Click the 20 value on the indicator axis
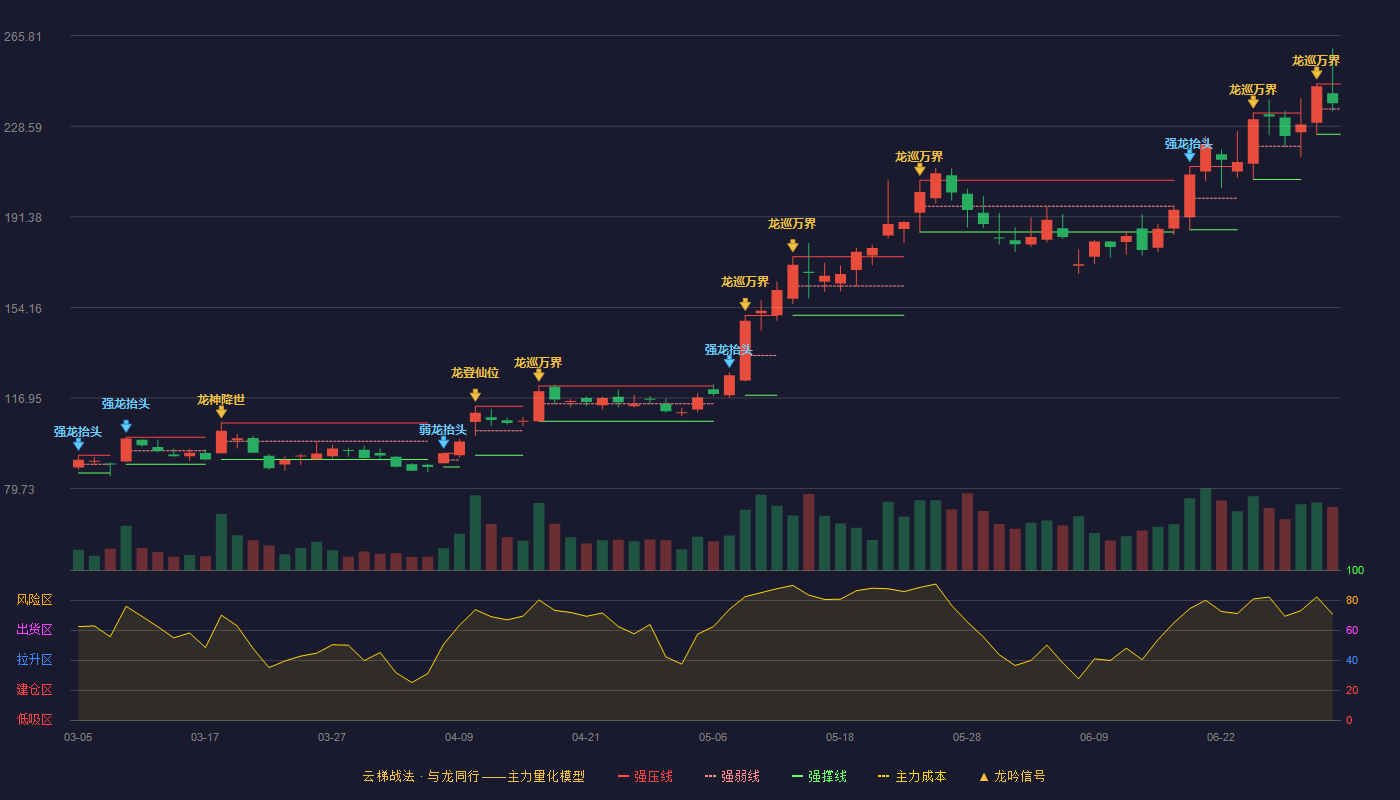This screenshot has height=800, width=1400. (1352, 690)
